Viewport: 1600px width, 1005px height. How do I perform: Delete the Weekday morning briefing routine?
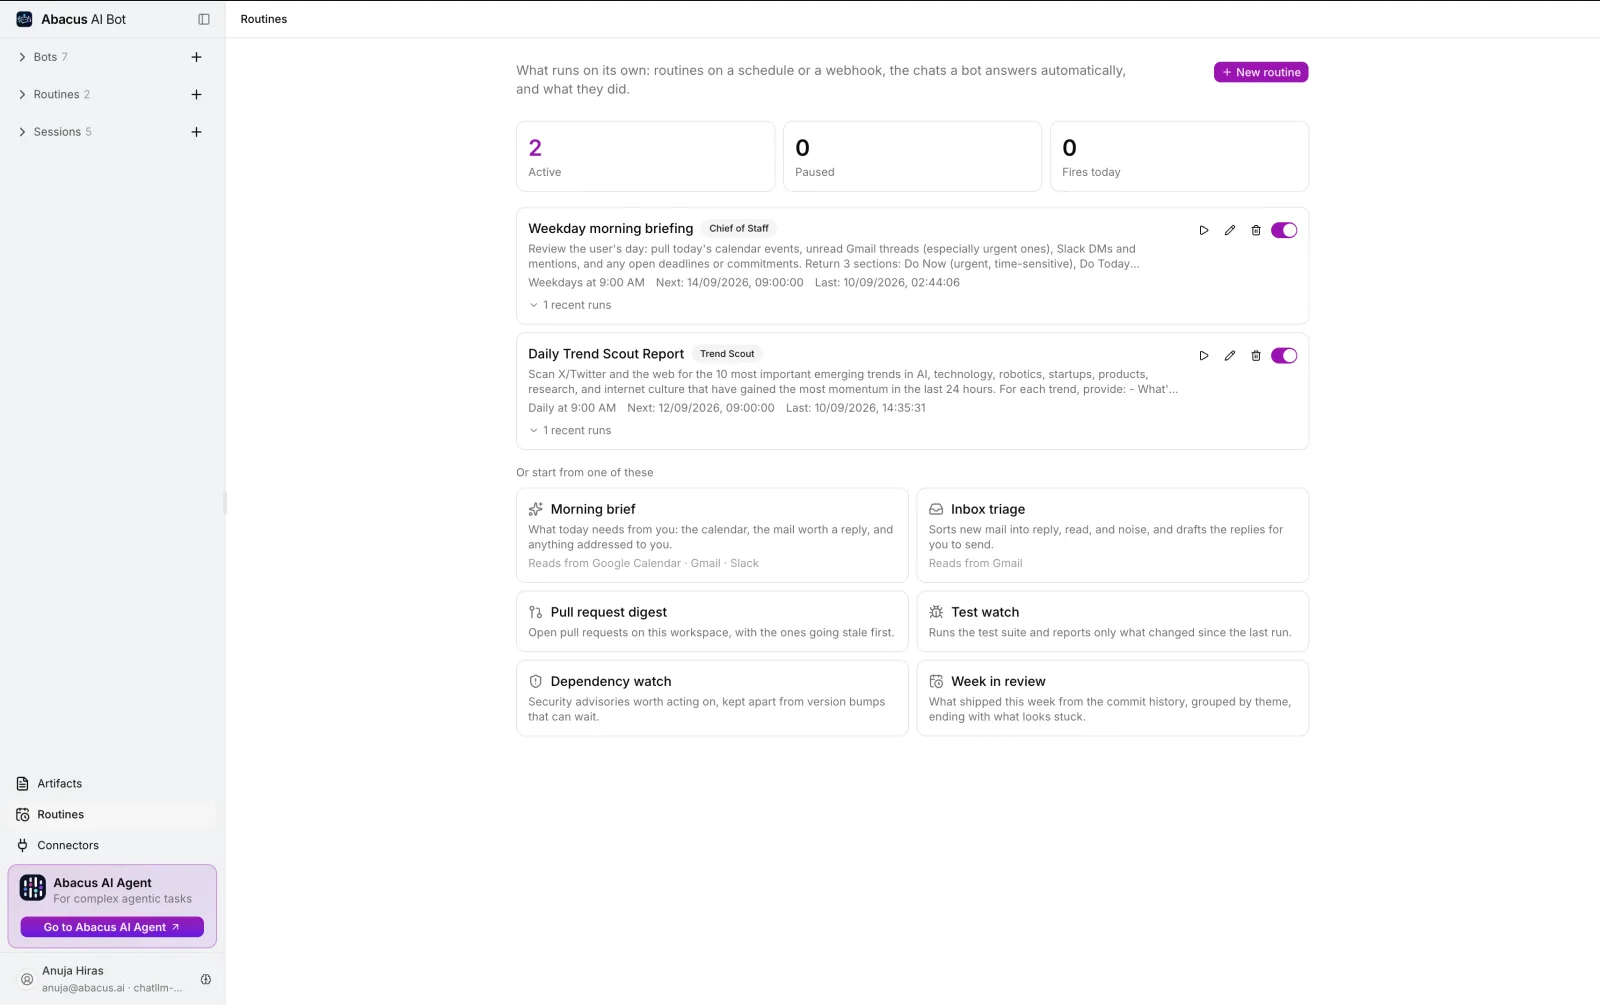pyautogui.click(x=1256, y=230)
